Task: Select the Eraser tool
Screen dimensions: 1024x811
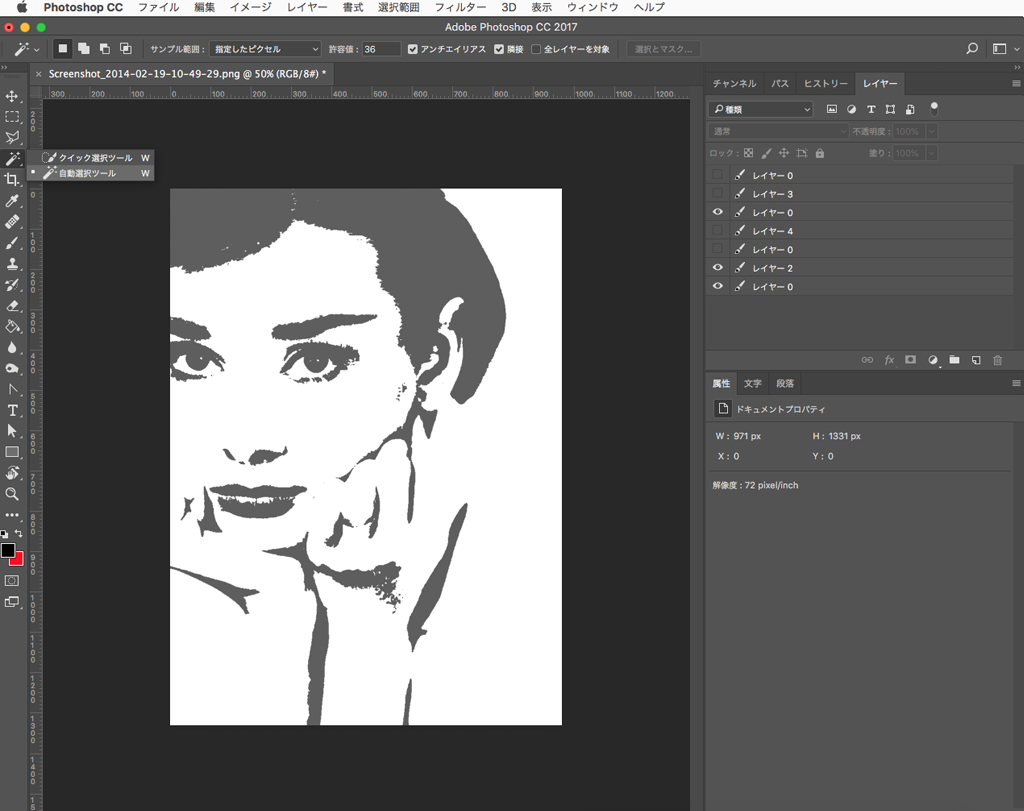Action: [x=12, y=306]
